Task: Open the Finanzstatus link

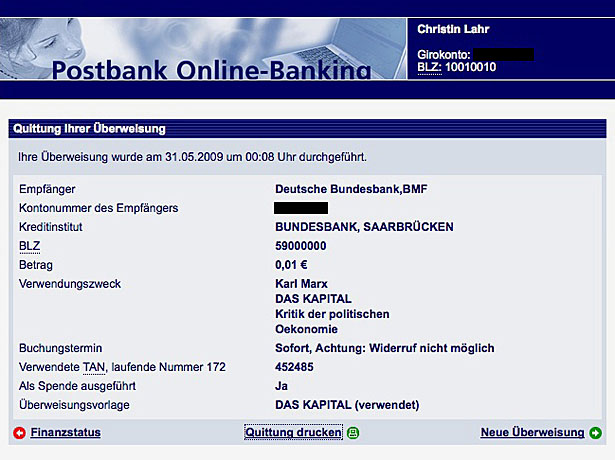Action: (x=65, y=433)
